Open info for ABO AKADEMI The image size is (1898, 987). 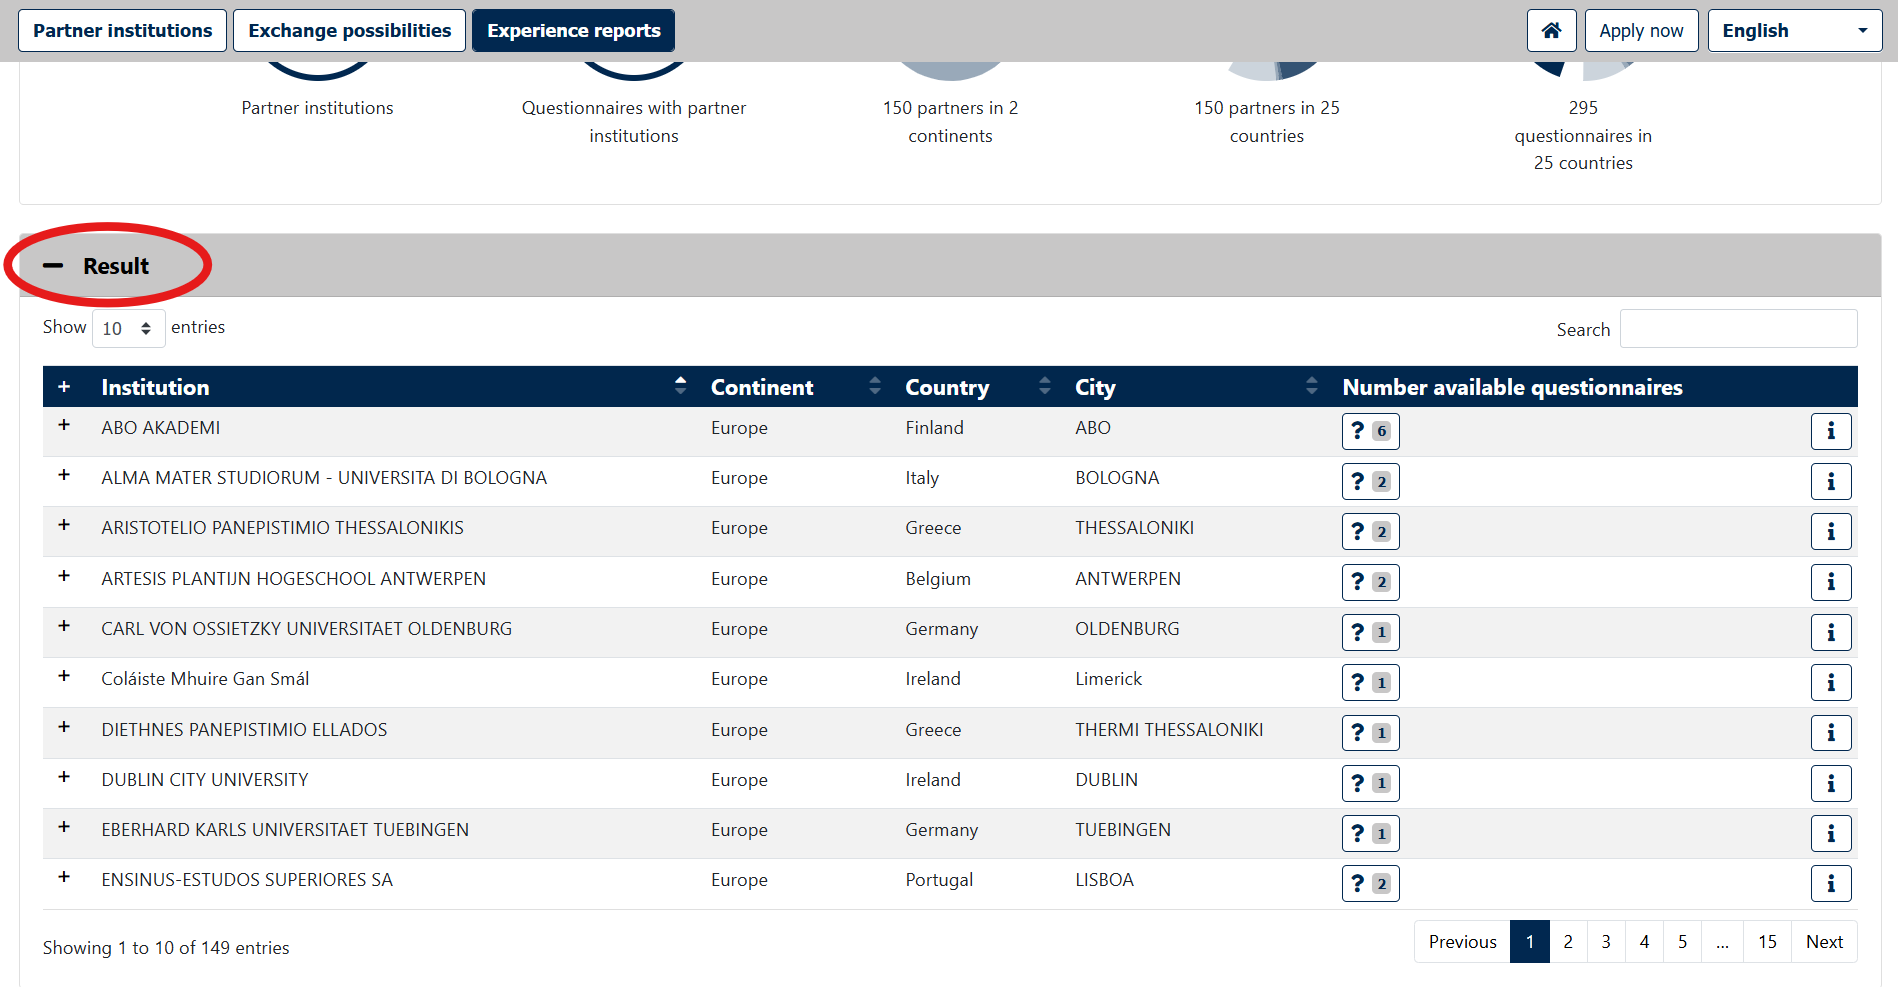click(1831, 431)
